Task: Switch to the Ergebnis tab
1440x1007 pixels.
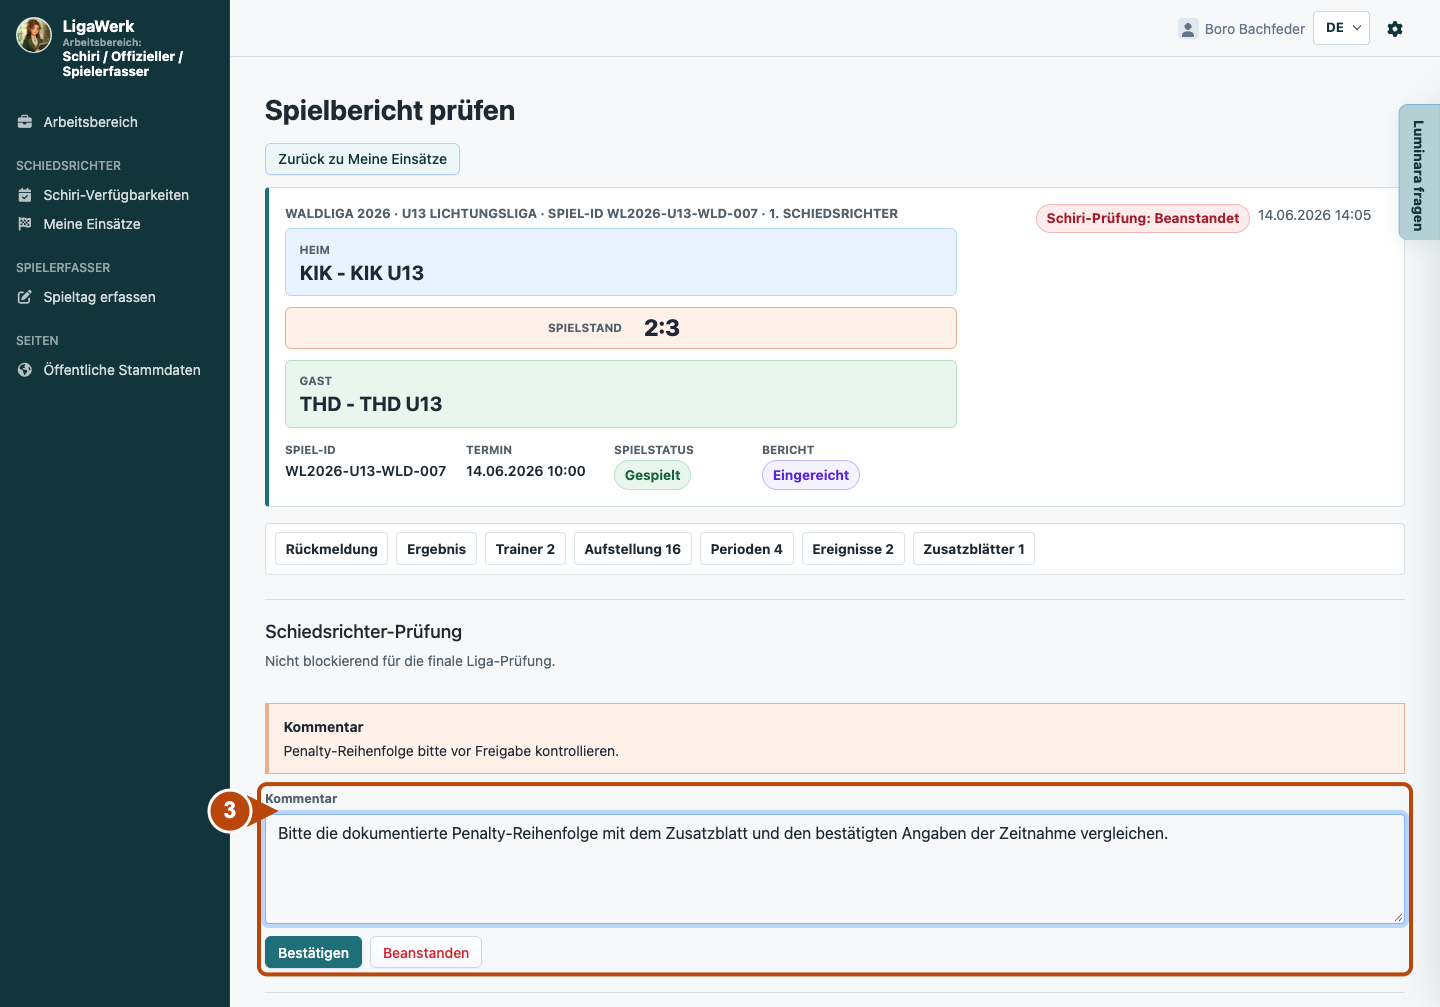Action: pos(437,549)
